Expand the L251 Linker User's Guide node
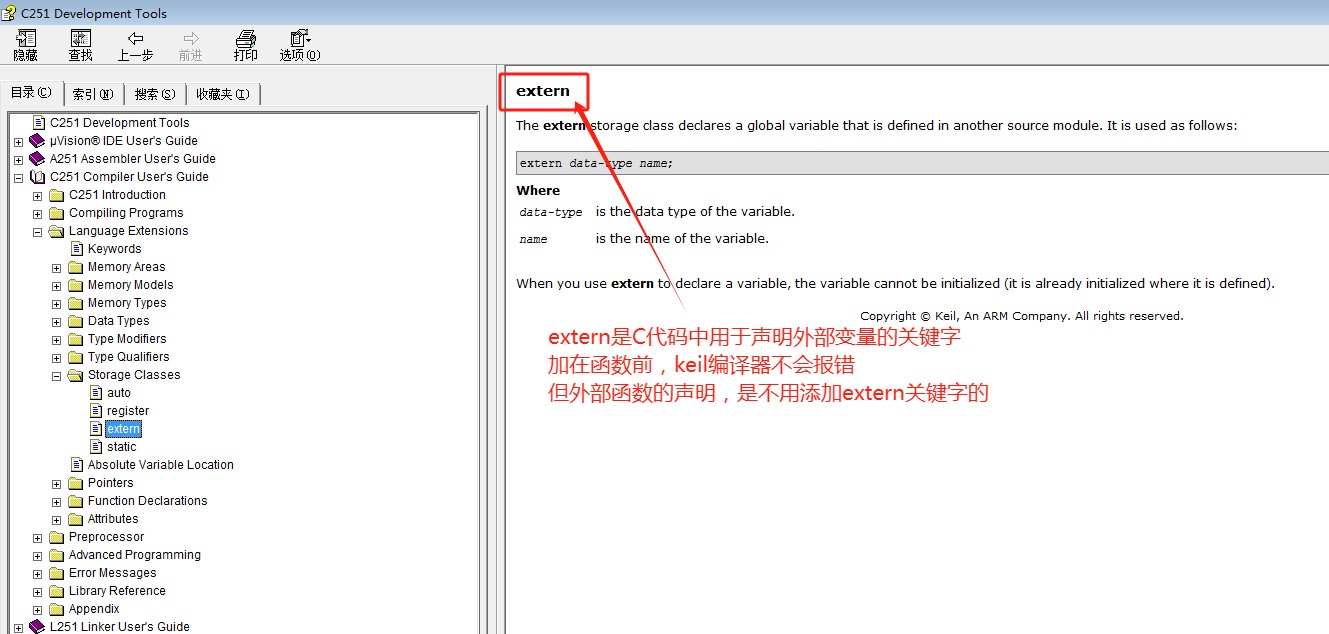Screen dimensions: 1329x634 tap(19, 627)
